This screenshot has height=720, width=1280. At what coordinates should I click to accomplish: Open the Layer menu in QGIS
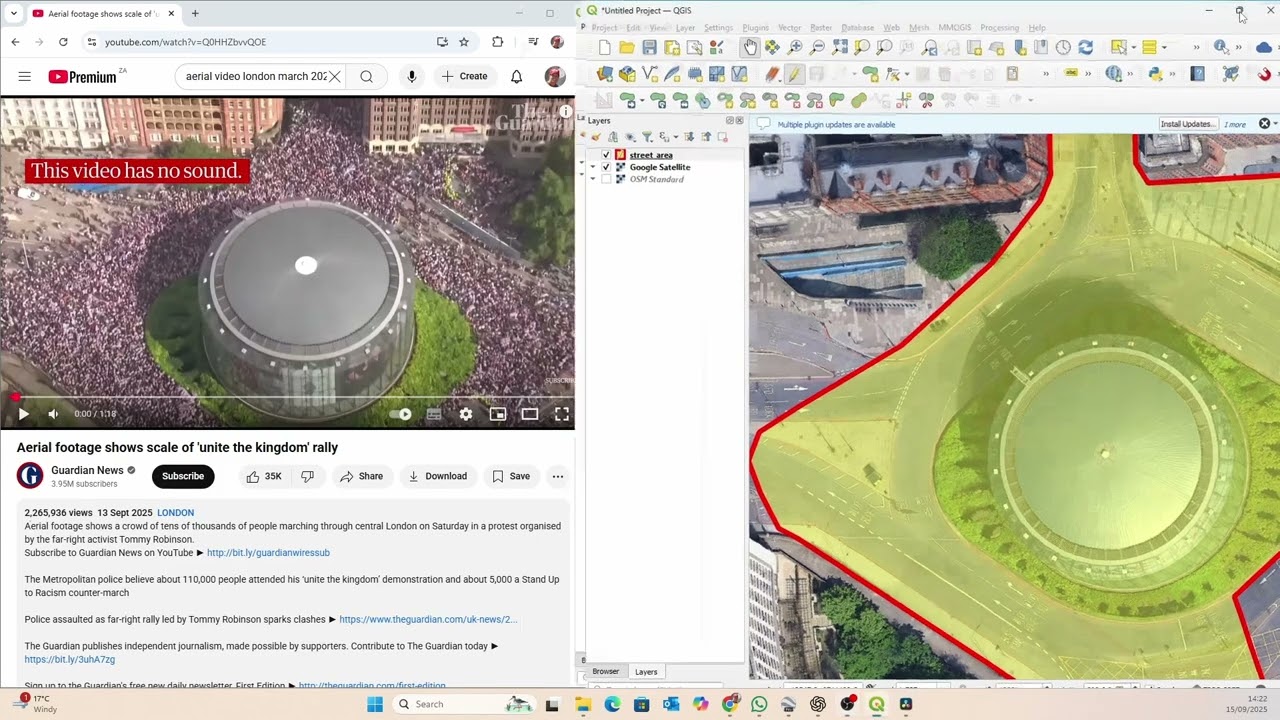[x=685, y=28]
